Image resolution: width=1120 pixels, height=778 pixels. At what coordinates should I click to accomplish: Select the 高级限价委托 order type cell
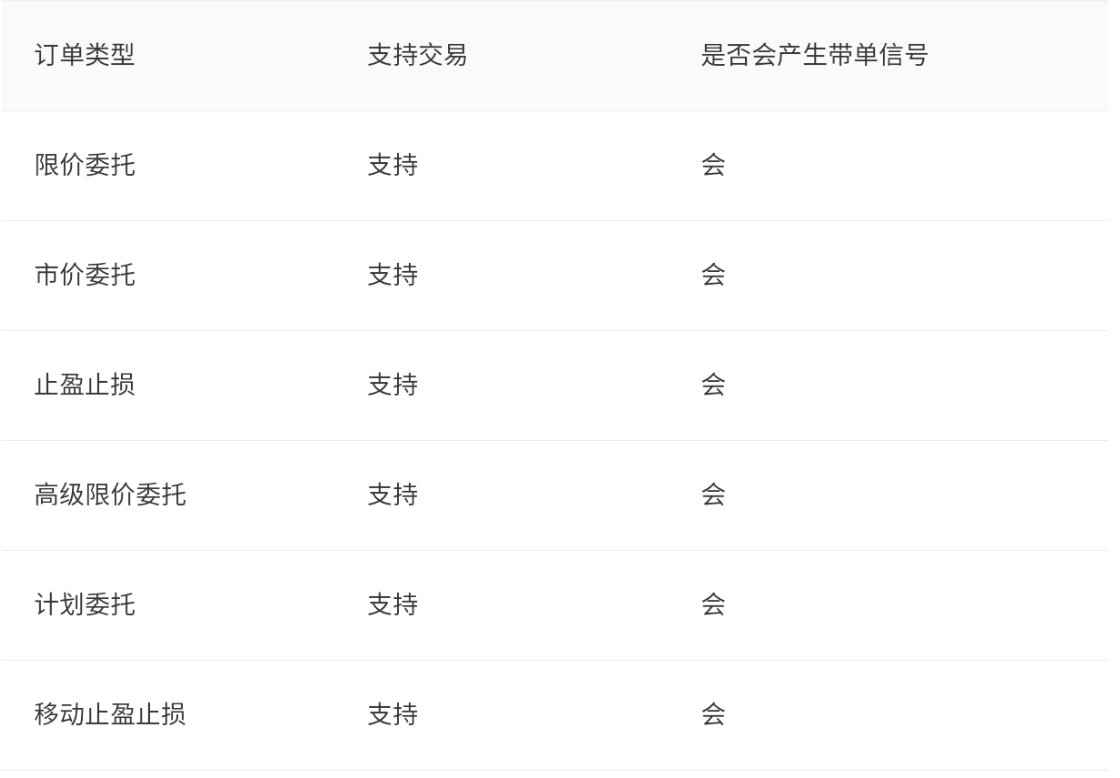[x=110, y=496]
